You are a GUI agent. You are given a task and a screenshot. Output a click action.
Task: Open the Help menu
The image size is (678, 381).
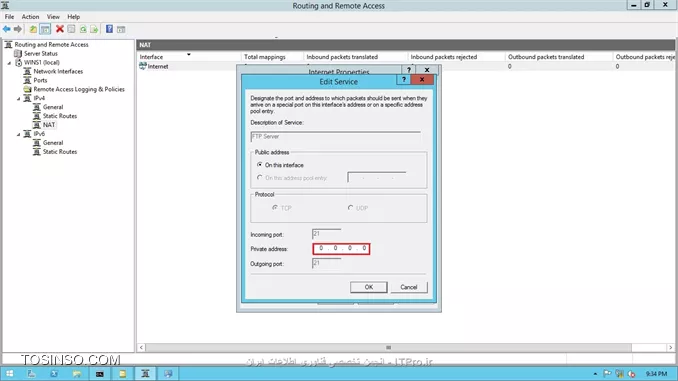point(74,16)
